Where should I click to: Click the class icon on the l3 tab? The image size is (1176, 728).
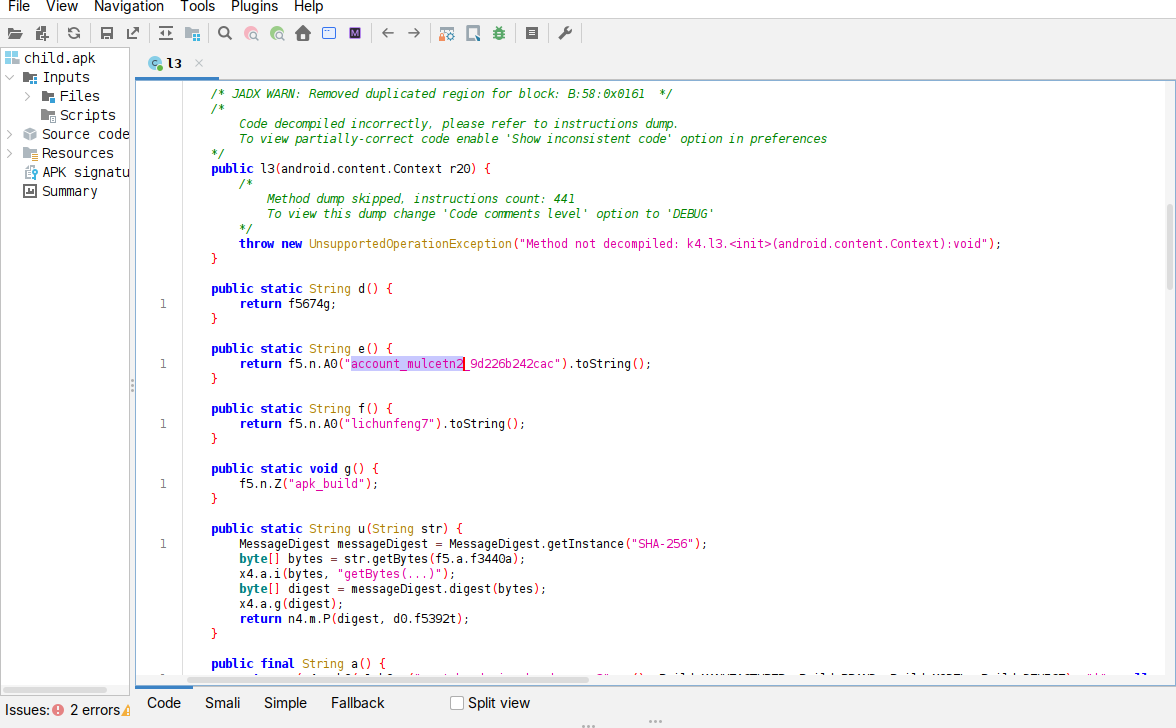(155, 64)
